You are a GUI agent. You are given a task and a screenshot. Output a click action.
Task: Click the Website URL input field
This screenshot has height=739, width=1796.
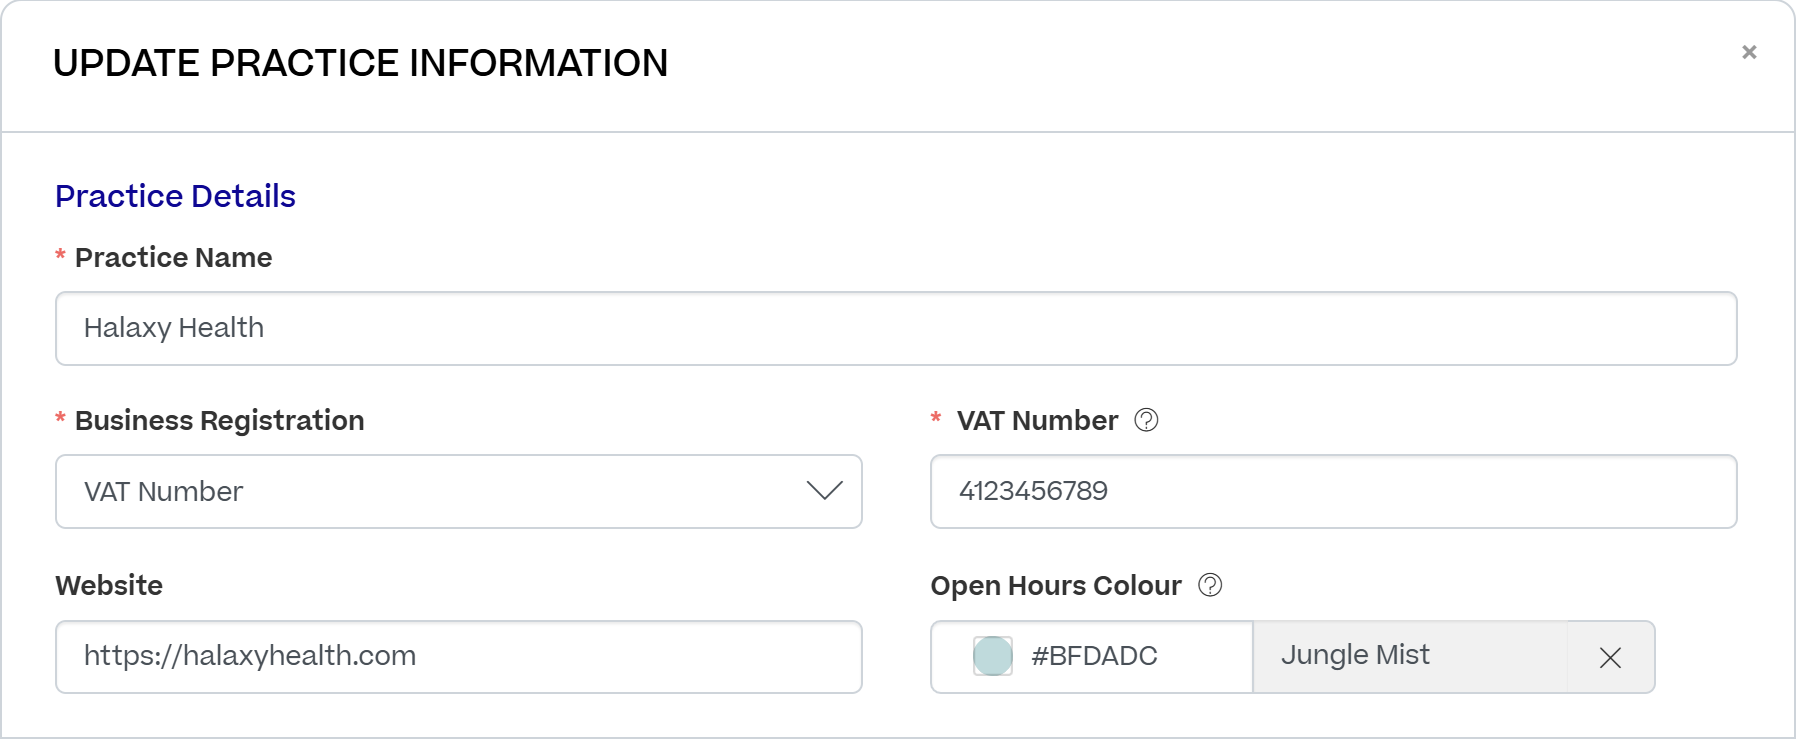point(459,657)
